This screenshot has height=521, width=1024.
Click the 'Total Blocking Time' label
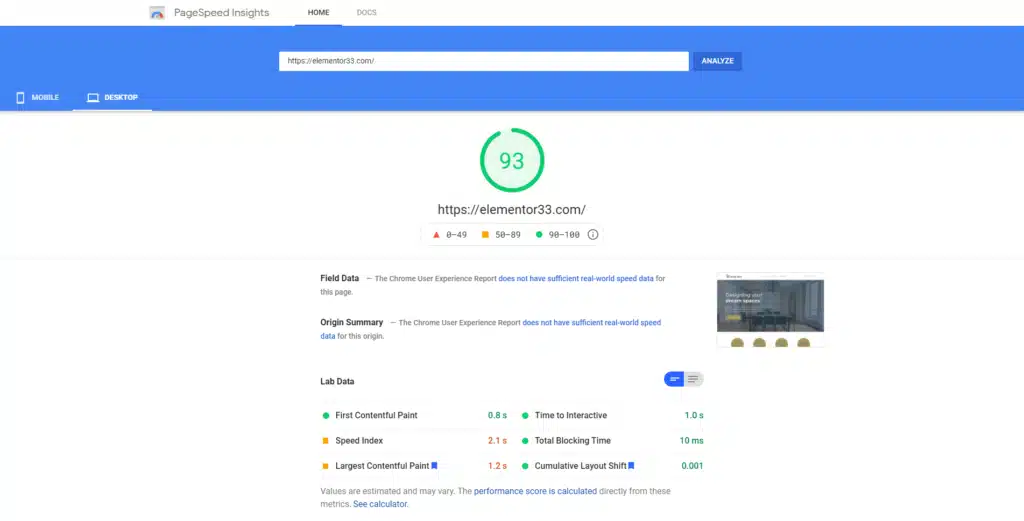(x=573, y=441)
